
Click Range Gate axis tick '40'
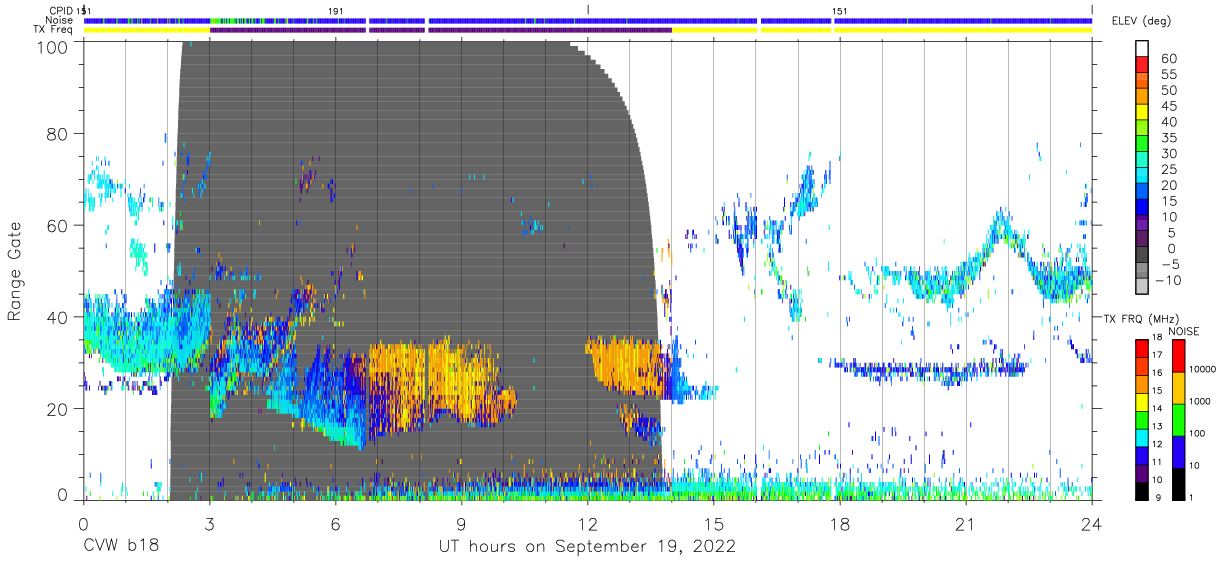point(57,317)
